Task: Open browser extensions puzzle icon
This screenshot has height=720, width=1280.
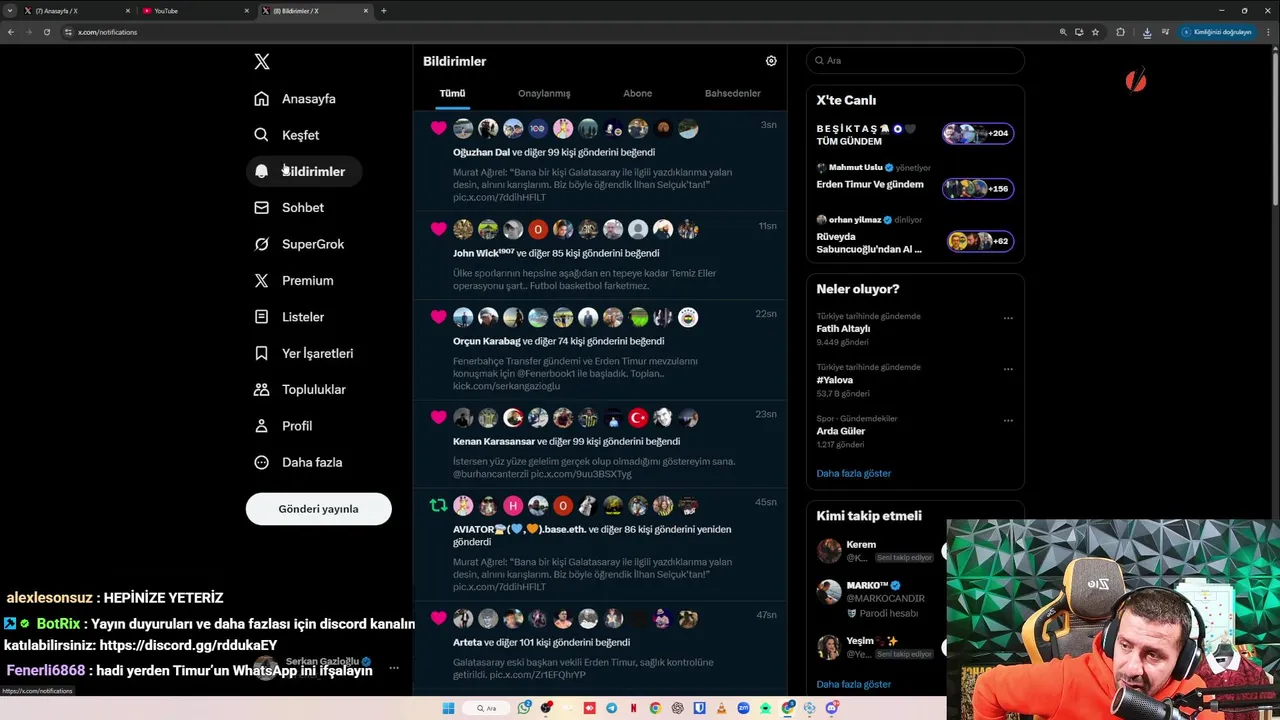Action: [1120, 32]
